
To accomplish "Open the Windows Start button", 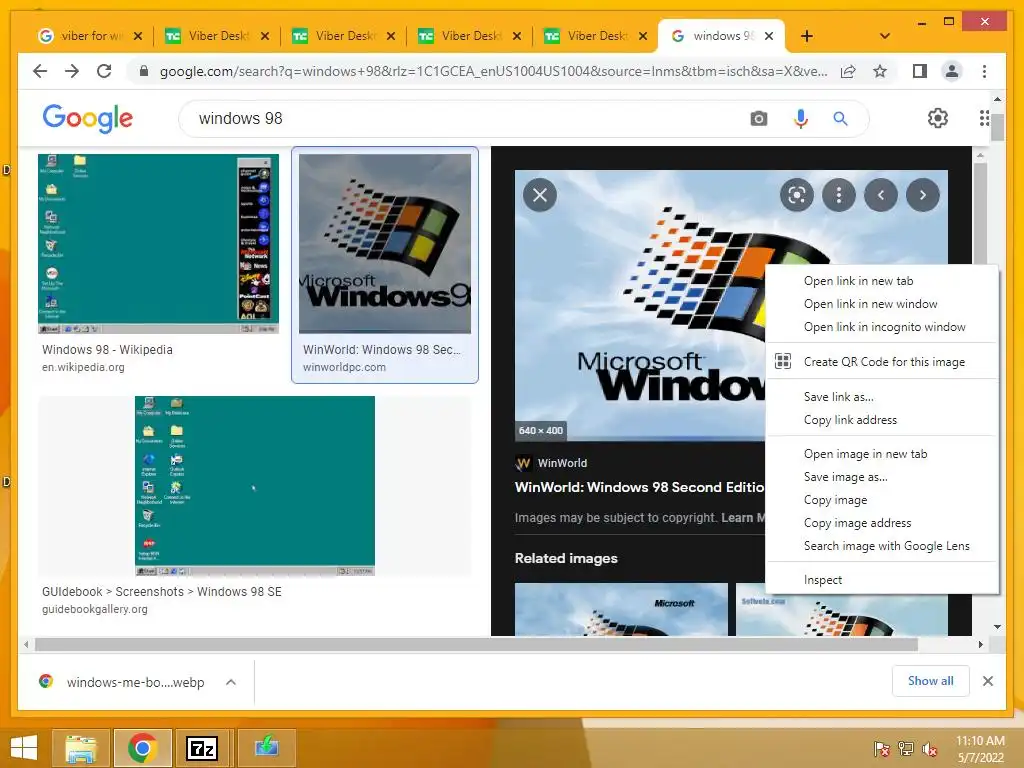I will (24, 748).
